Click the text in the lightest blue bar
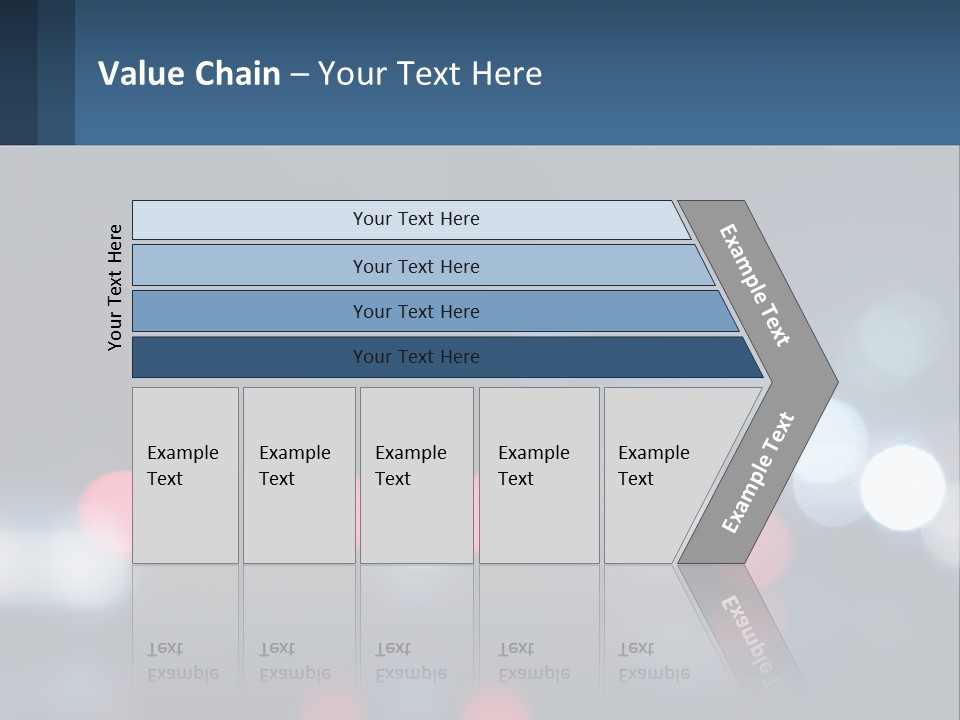Image resolution: width=960 pixels, height=720 pixels. 416,219
